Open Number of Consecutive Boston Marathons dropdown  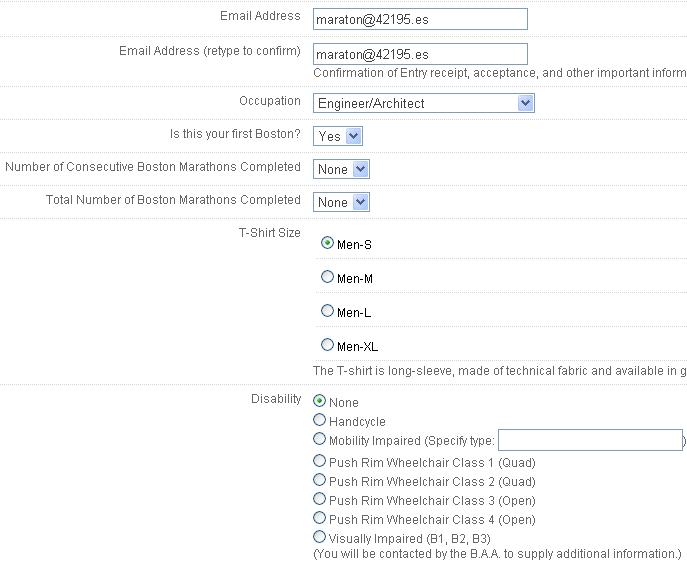pyautogui.click(x=342, y=169)
